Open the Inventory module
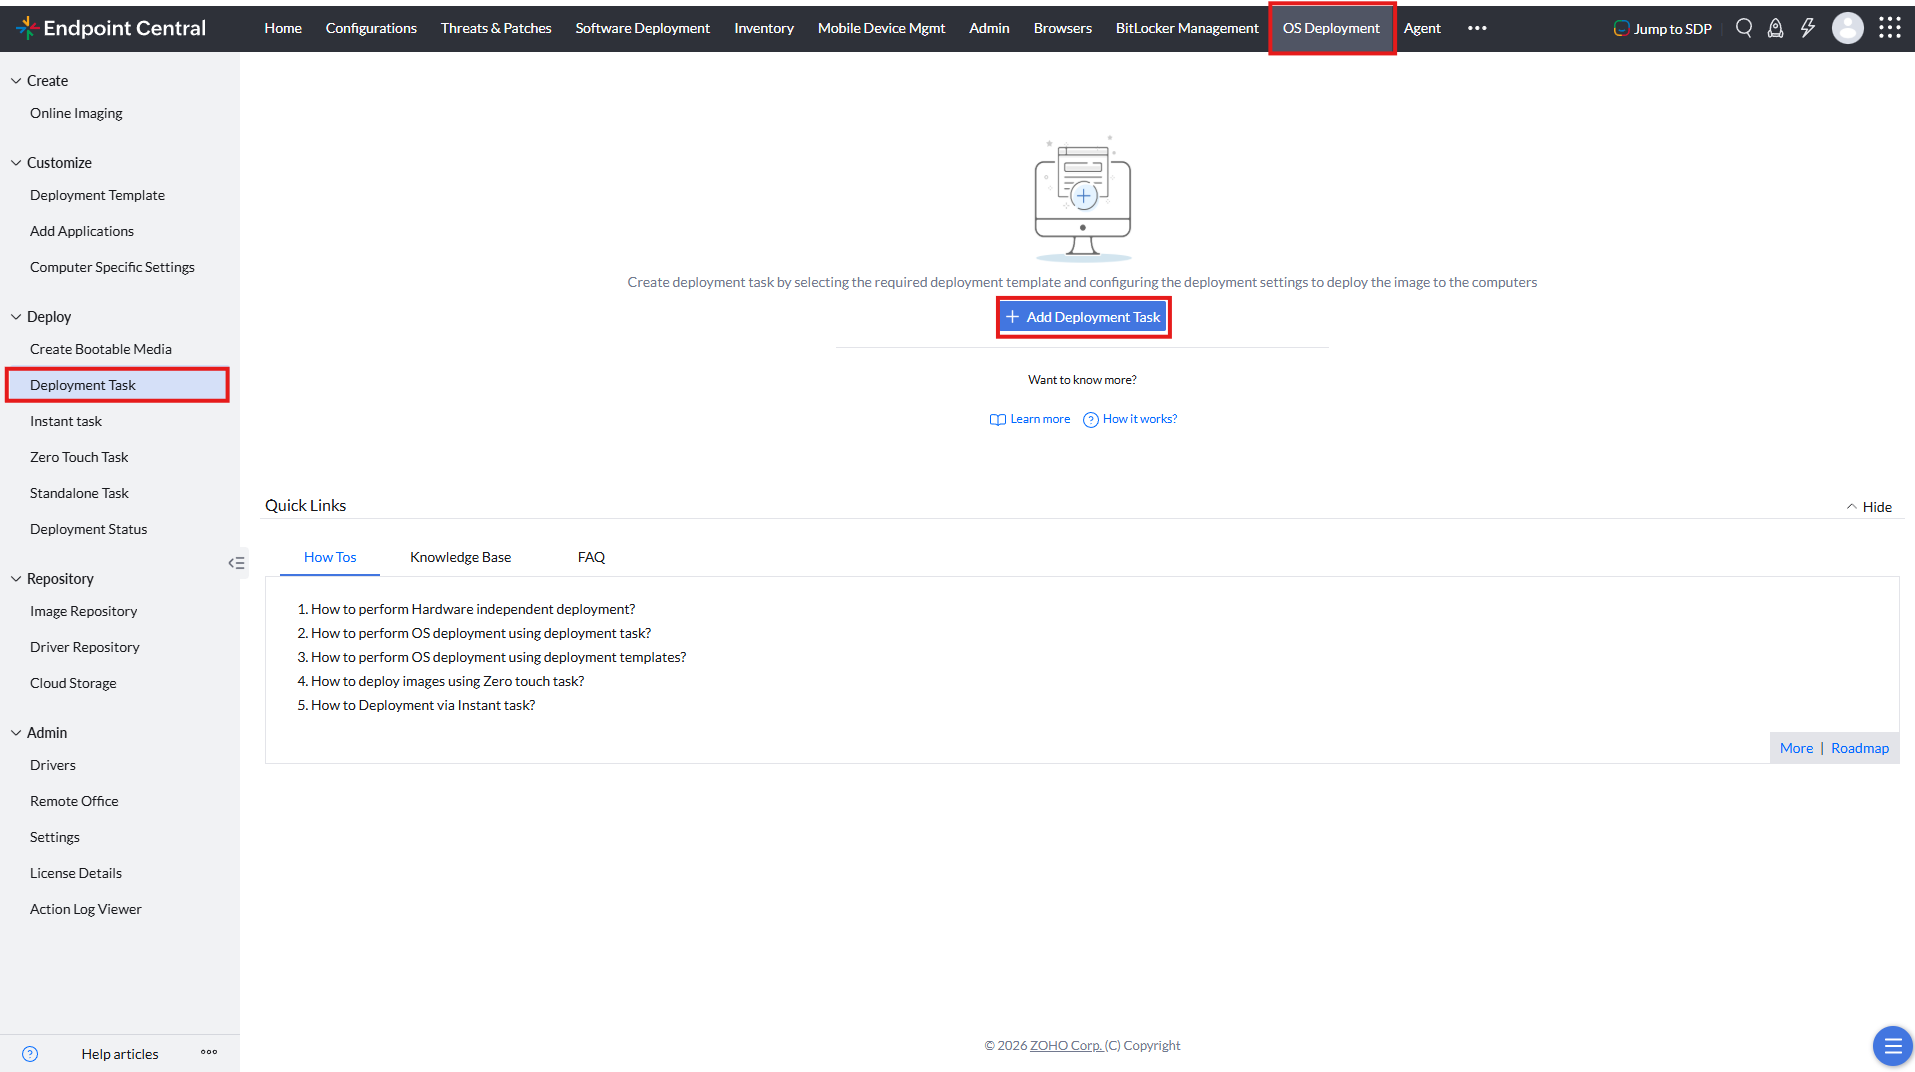Image resolution: width=1915 pixels, height=1072 pixels. 764,28
